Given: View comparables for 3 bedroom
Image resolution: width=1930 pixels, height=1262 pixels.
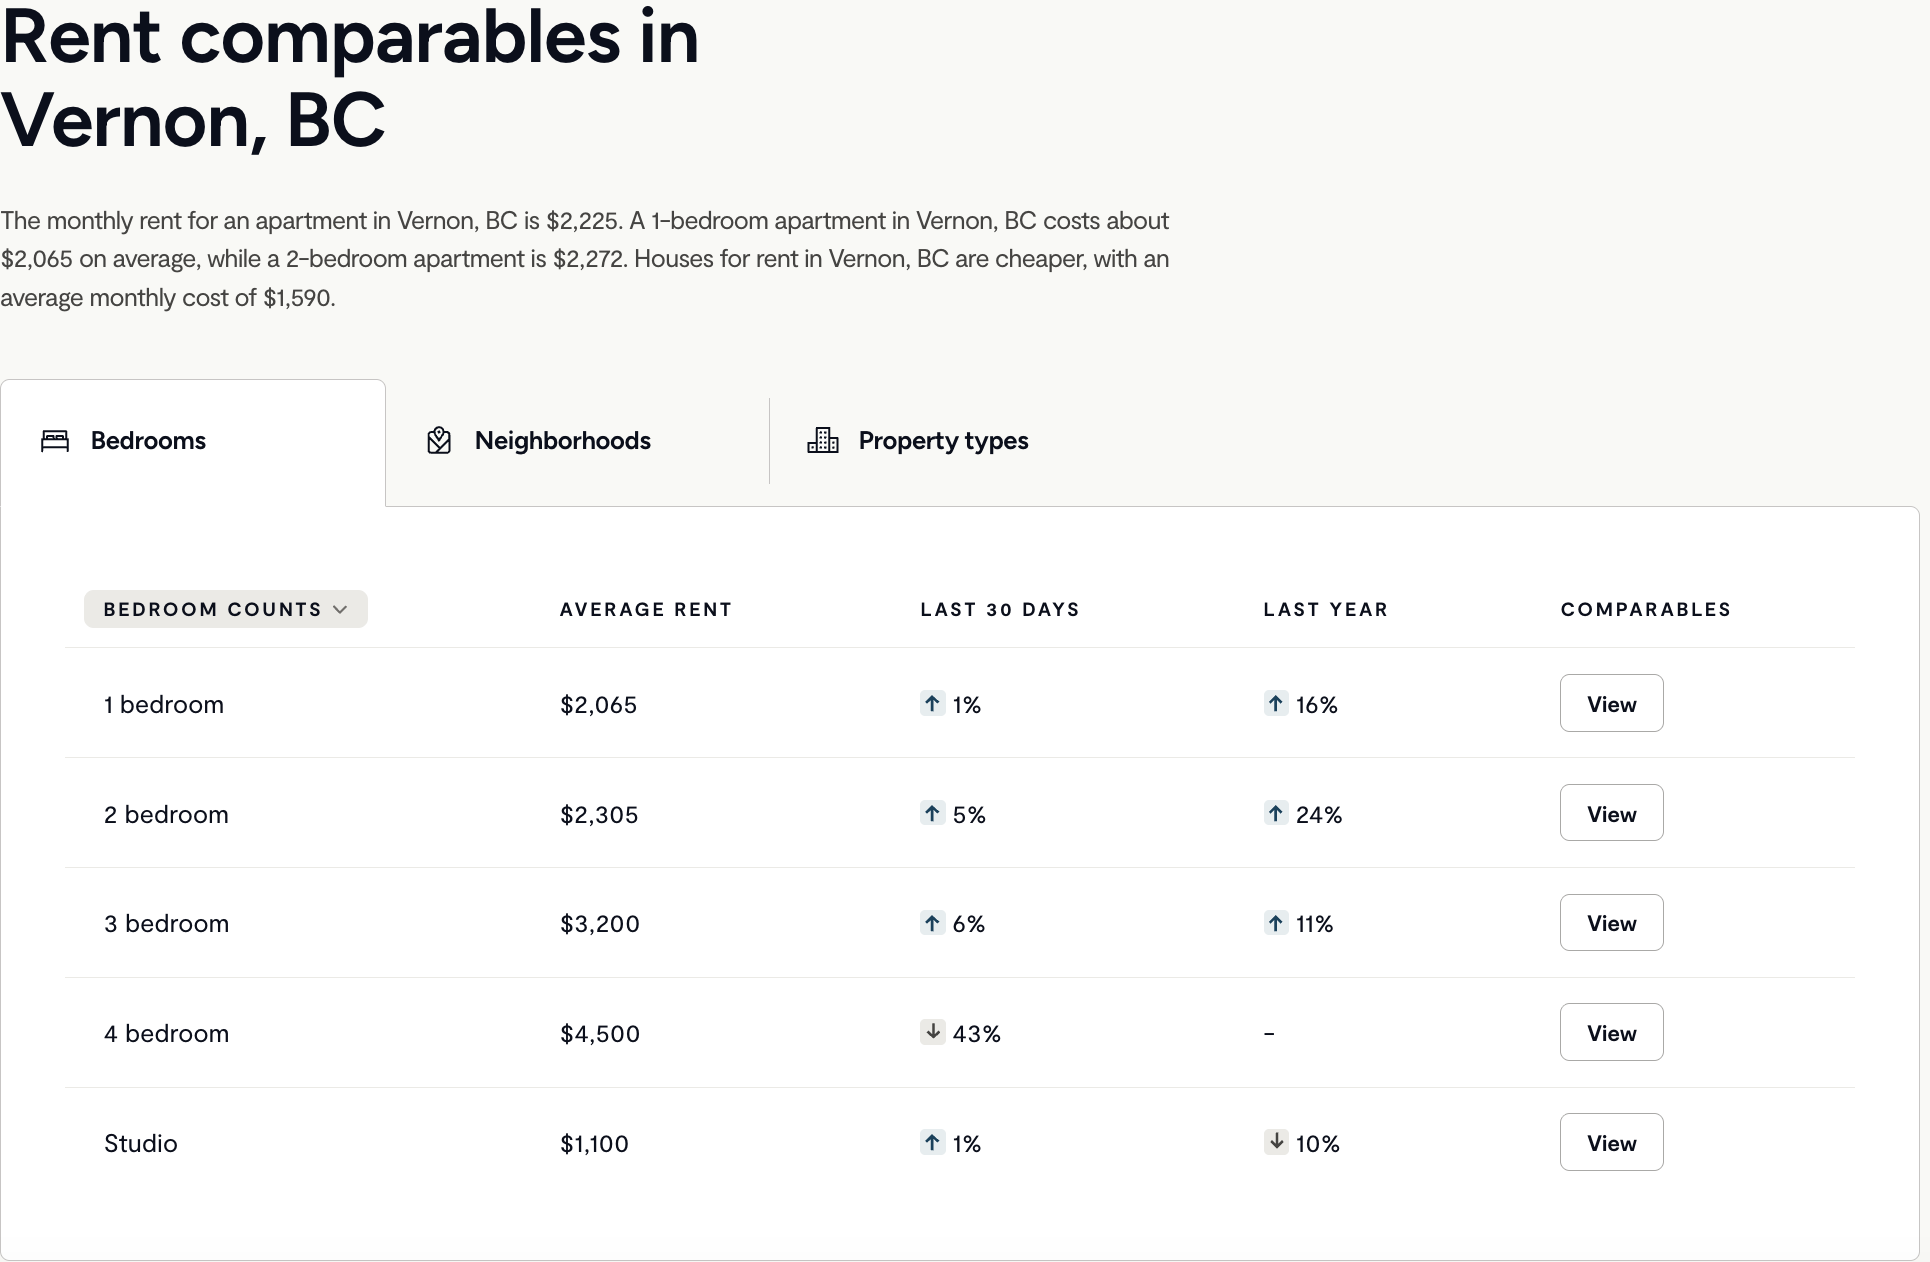Looking at the screenshot, I should (x=1611, y=923).
